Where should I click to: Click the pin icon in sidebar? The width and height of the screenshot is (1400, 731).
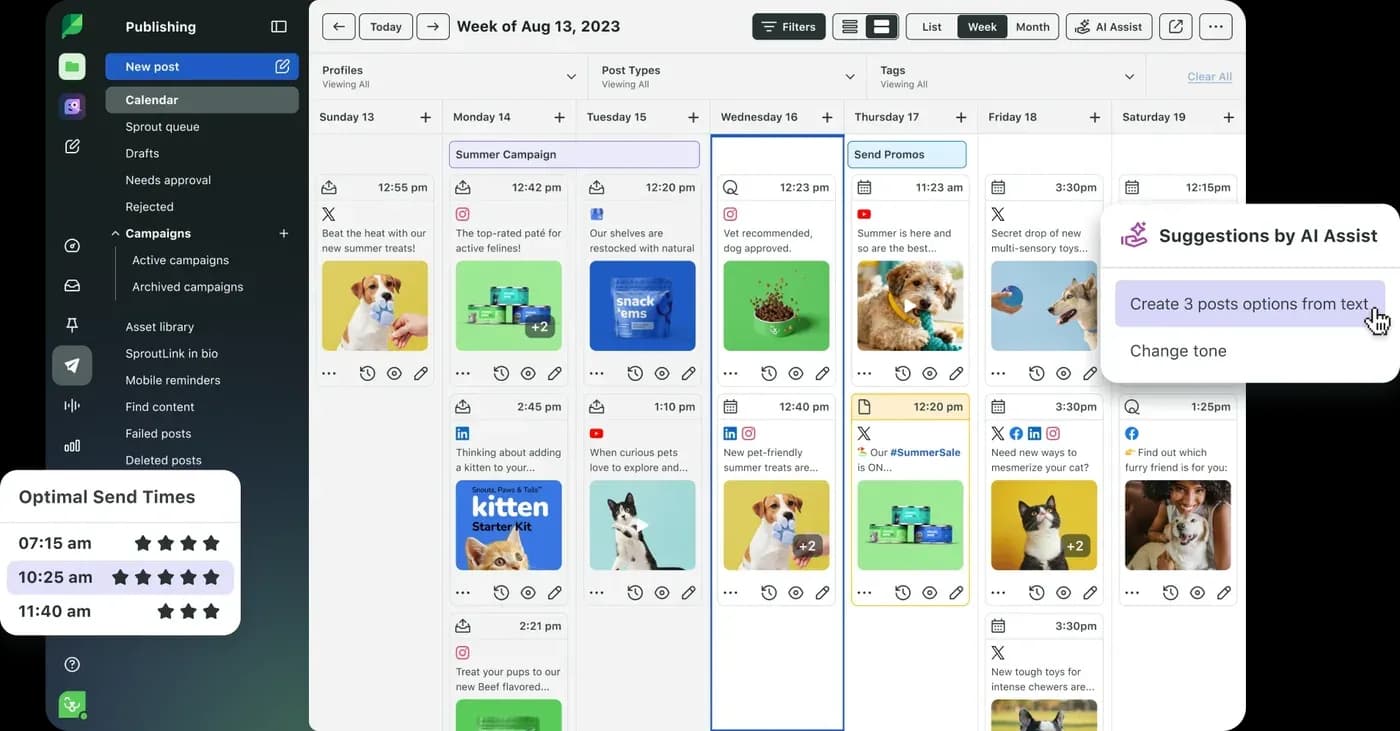point(72,325)
